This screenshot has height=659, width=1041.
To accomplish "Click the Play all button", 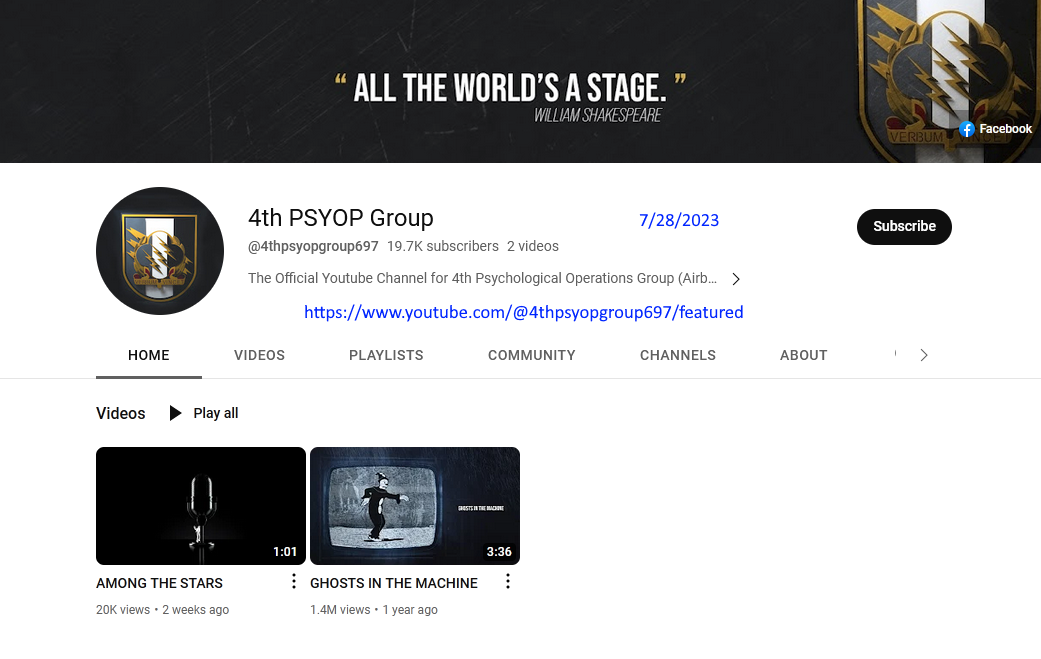I will (x=204, y=413).
